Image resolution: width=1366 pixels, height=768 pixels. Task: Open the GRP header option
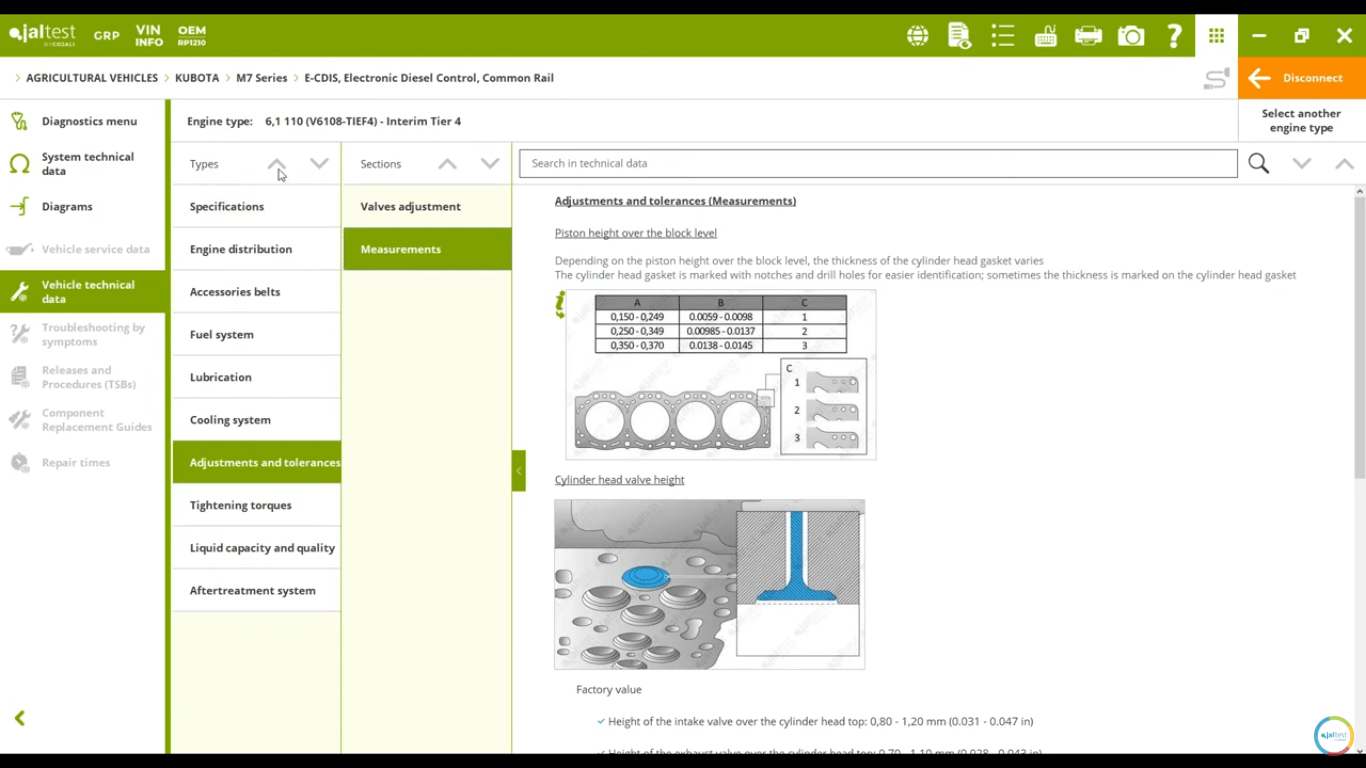(x=107, y=36)
